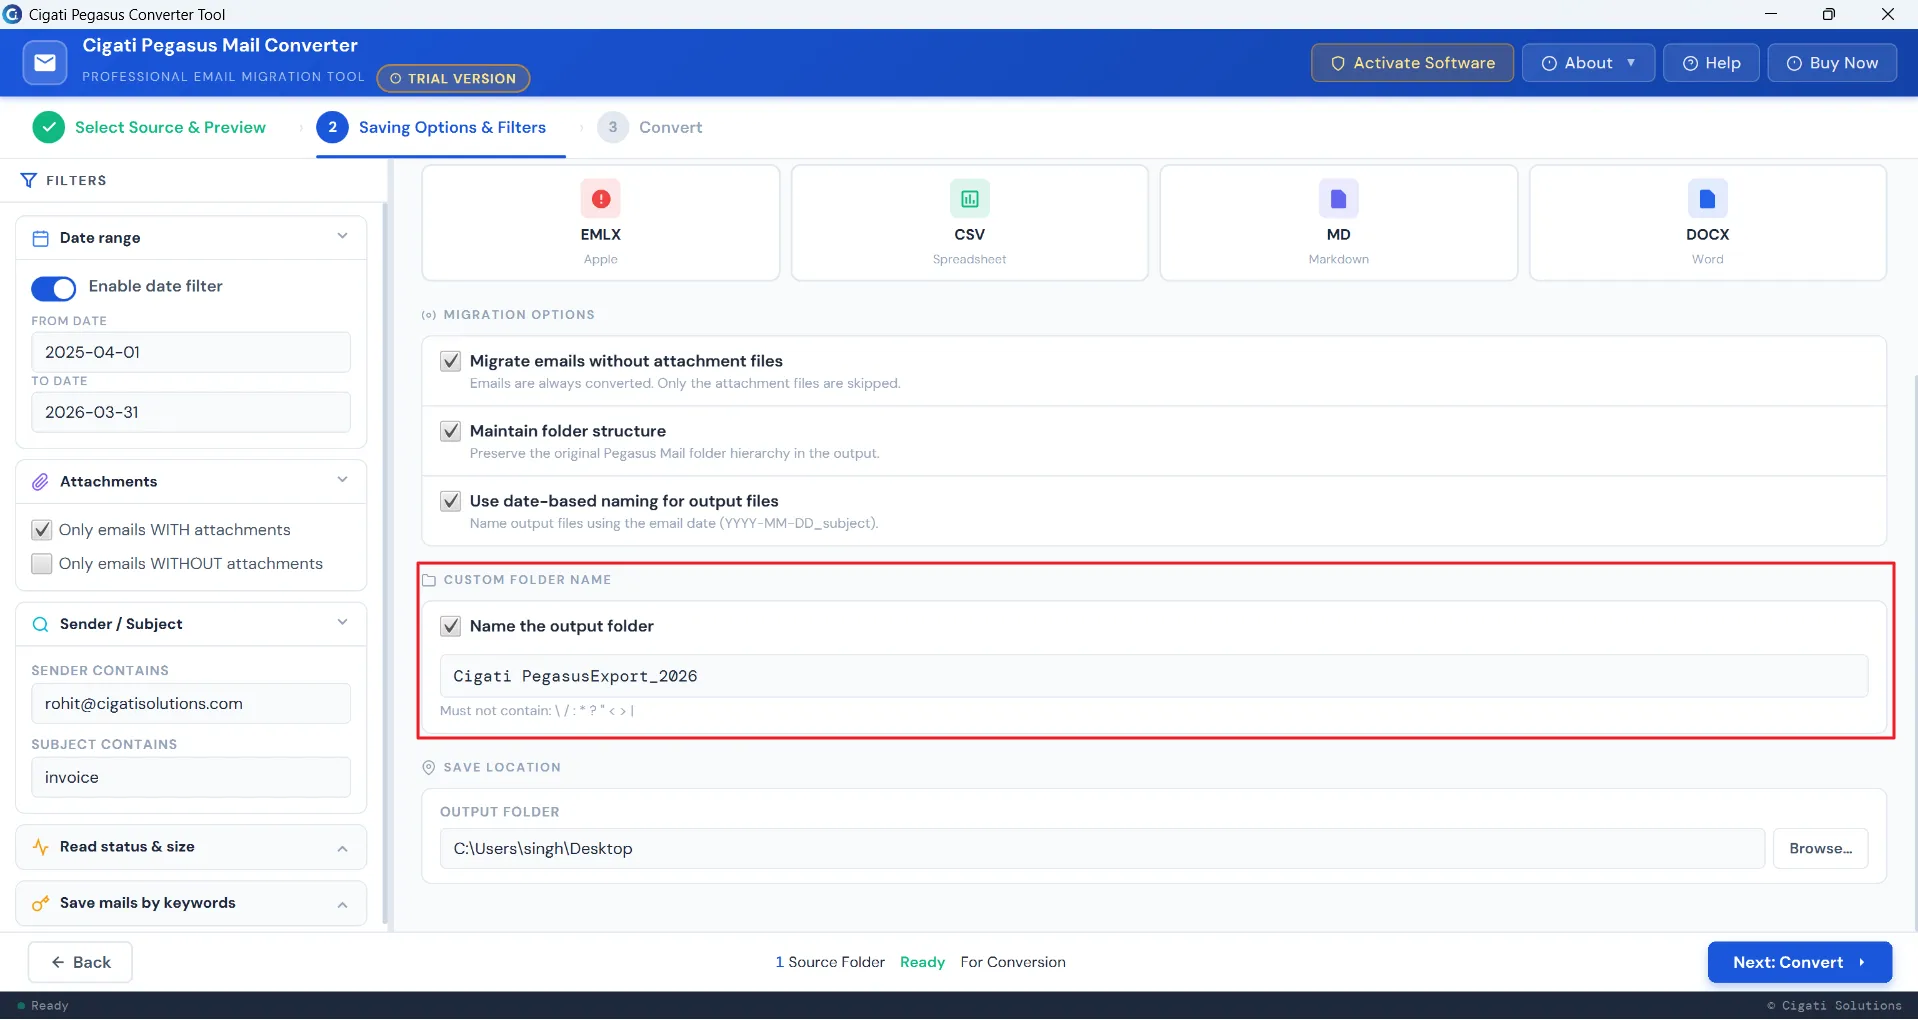Open the About dropdown menu
The image size is (1918, 1020).
(x=1588, y=63)
